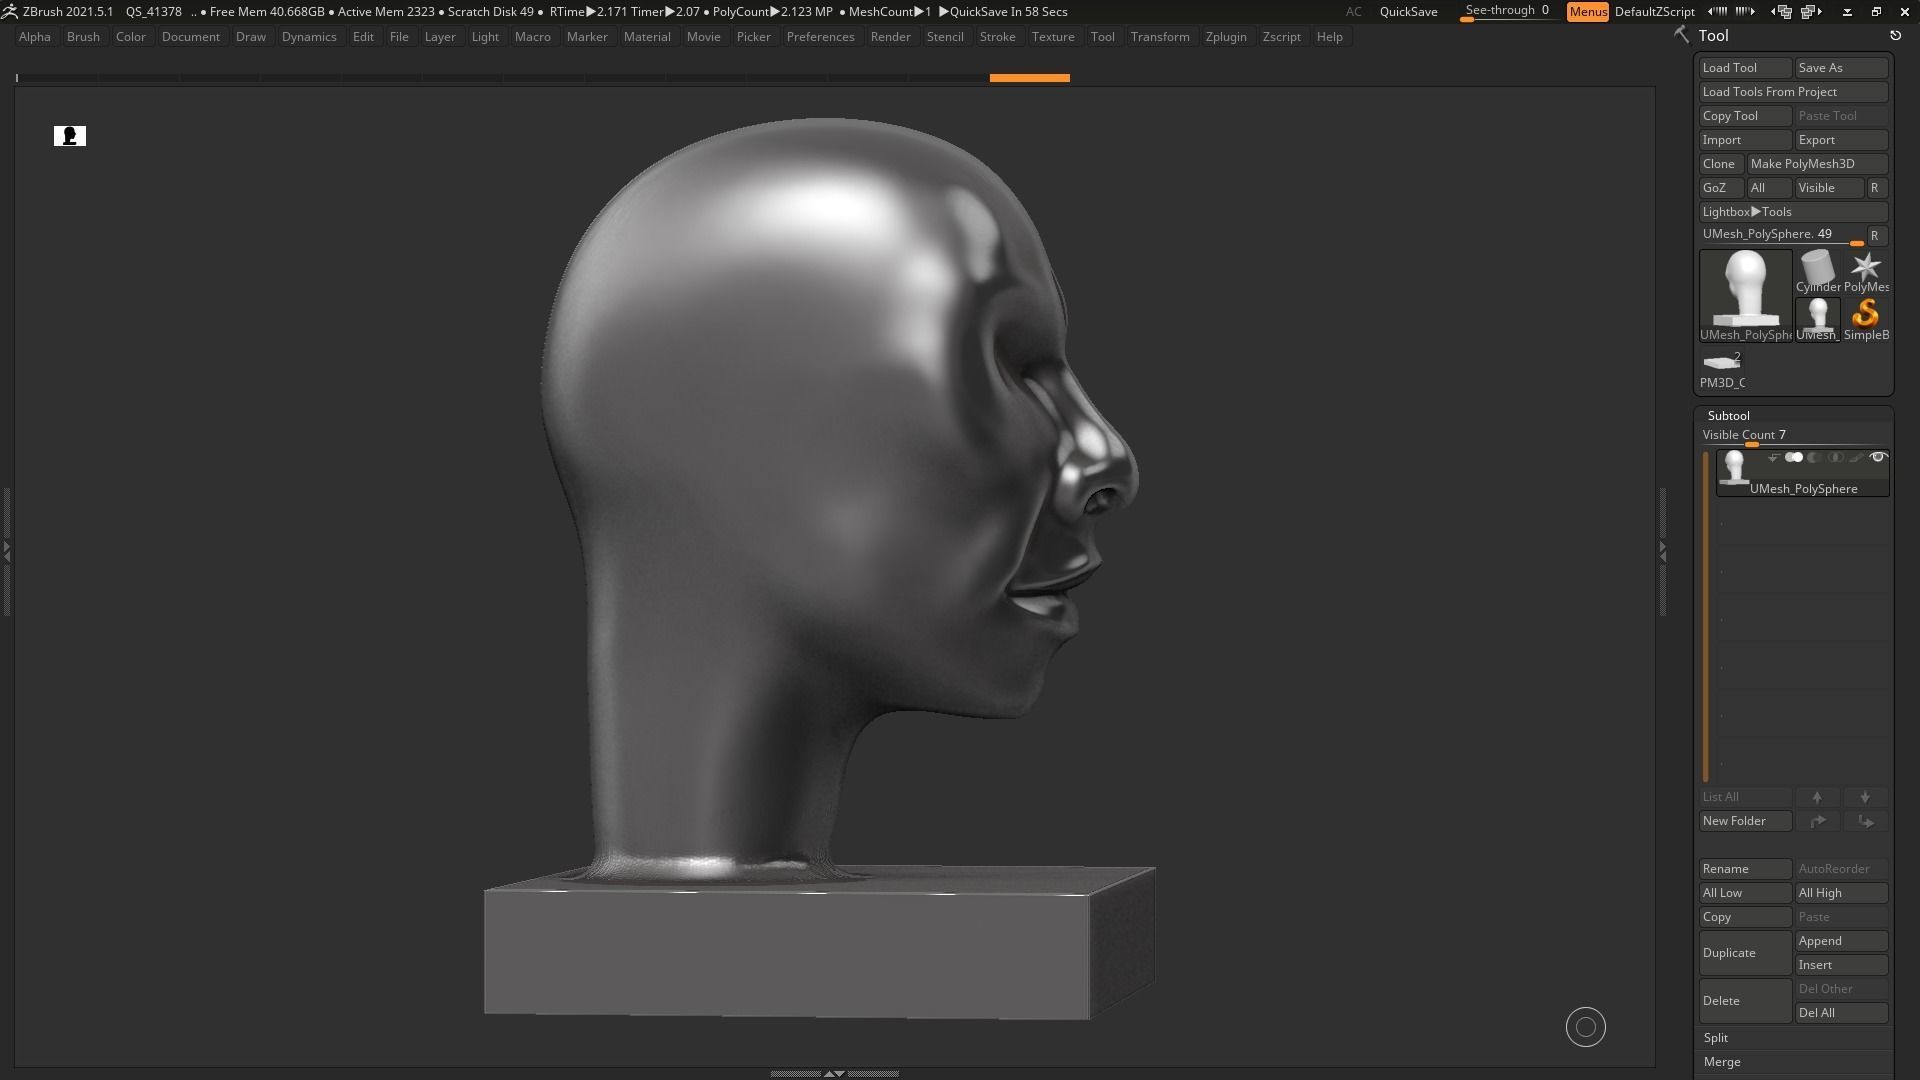Open the Material menu
The width and height of the screenshot is (1920, 1080).
(x=647, y=37)
